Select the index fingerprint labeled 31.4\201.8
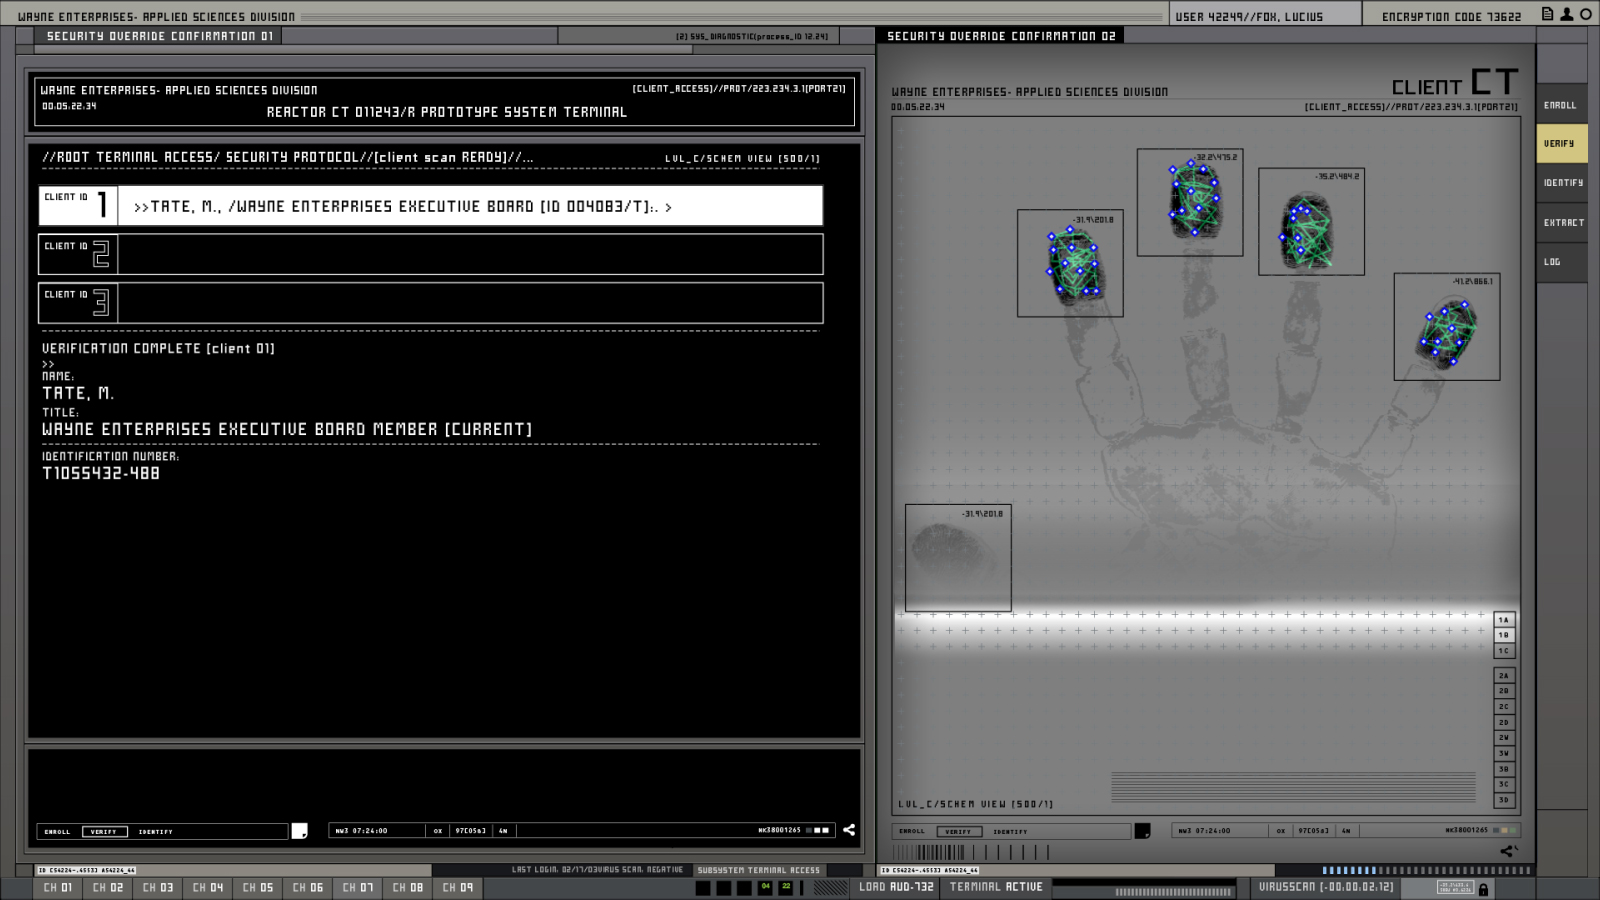The height and width of the screenshot is (900, 1600). pos(1070,263)
